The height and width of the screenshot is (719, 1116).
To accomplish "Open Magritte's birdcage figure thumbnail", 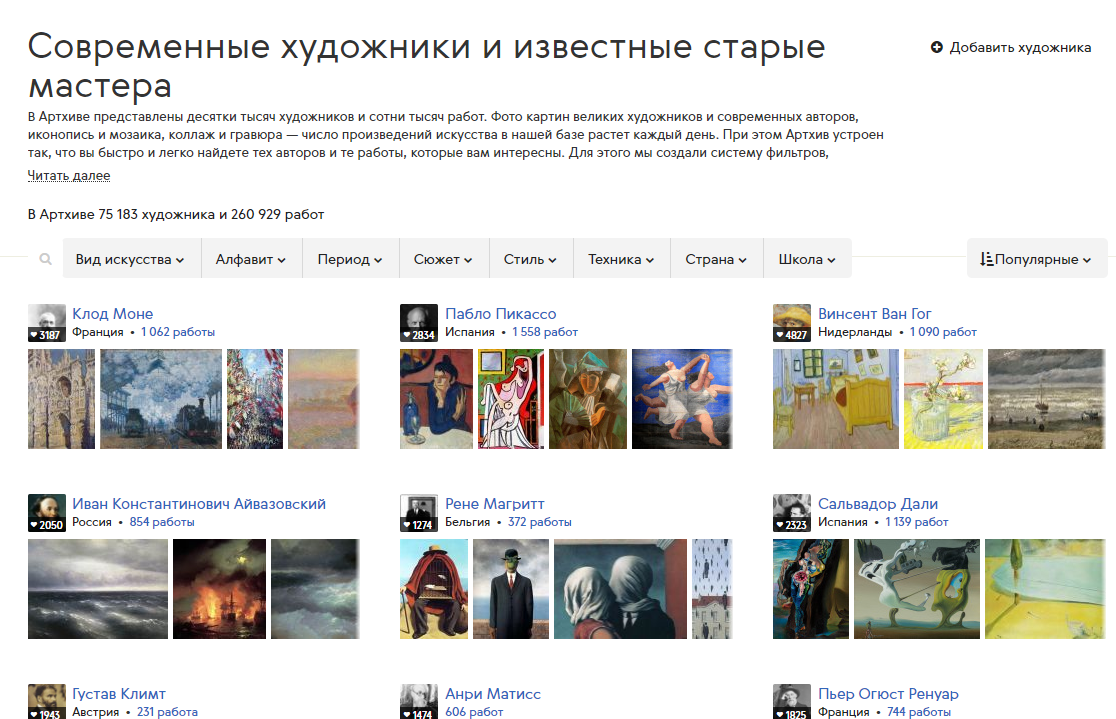I will pos(434,589).
